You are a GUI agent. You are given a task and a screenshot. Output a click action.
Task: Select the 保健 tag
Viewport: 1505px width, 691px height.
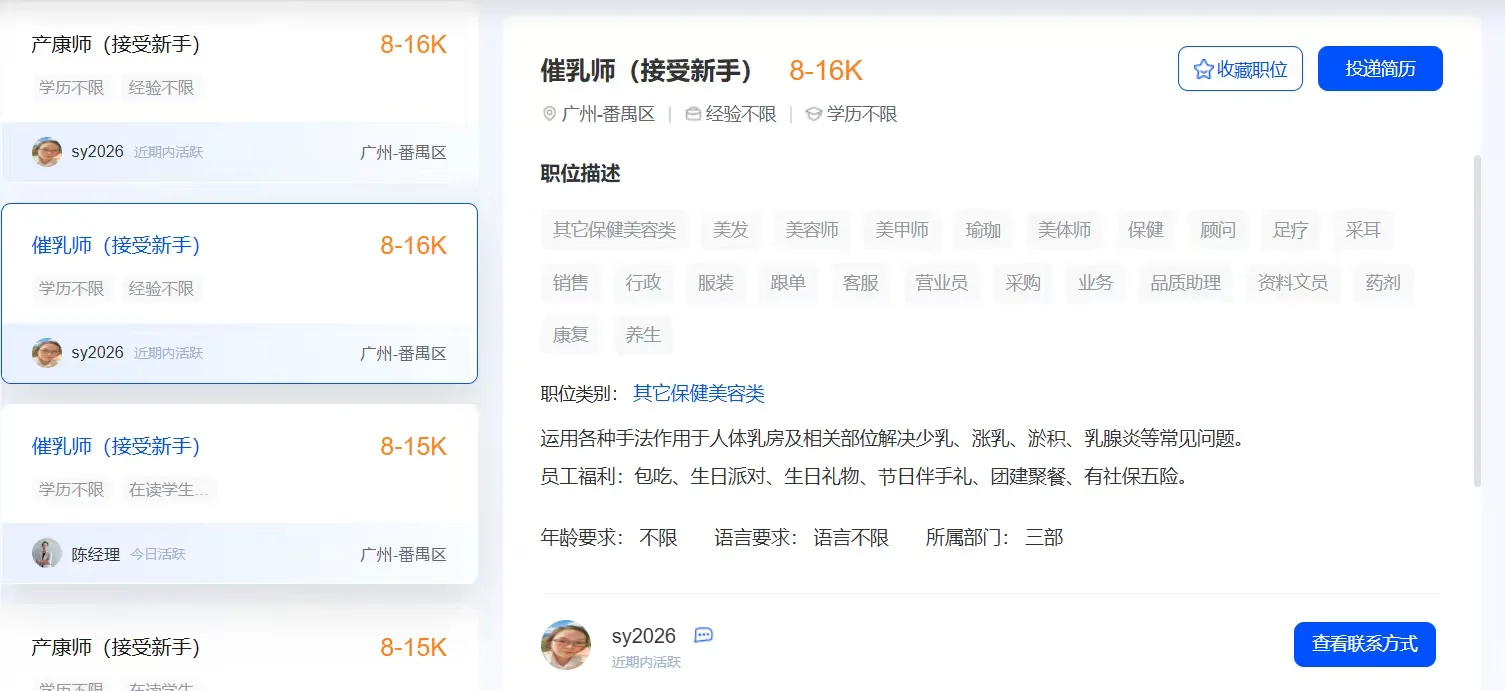[x=1146, y=230]
